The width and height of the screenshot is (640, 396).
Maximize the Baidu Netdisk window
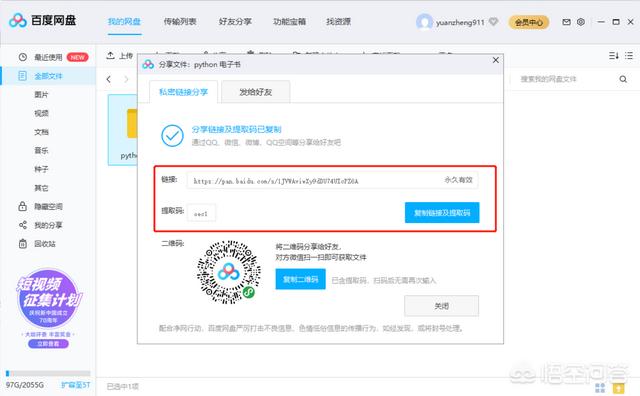[x=616, y=22]
